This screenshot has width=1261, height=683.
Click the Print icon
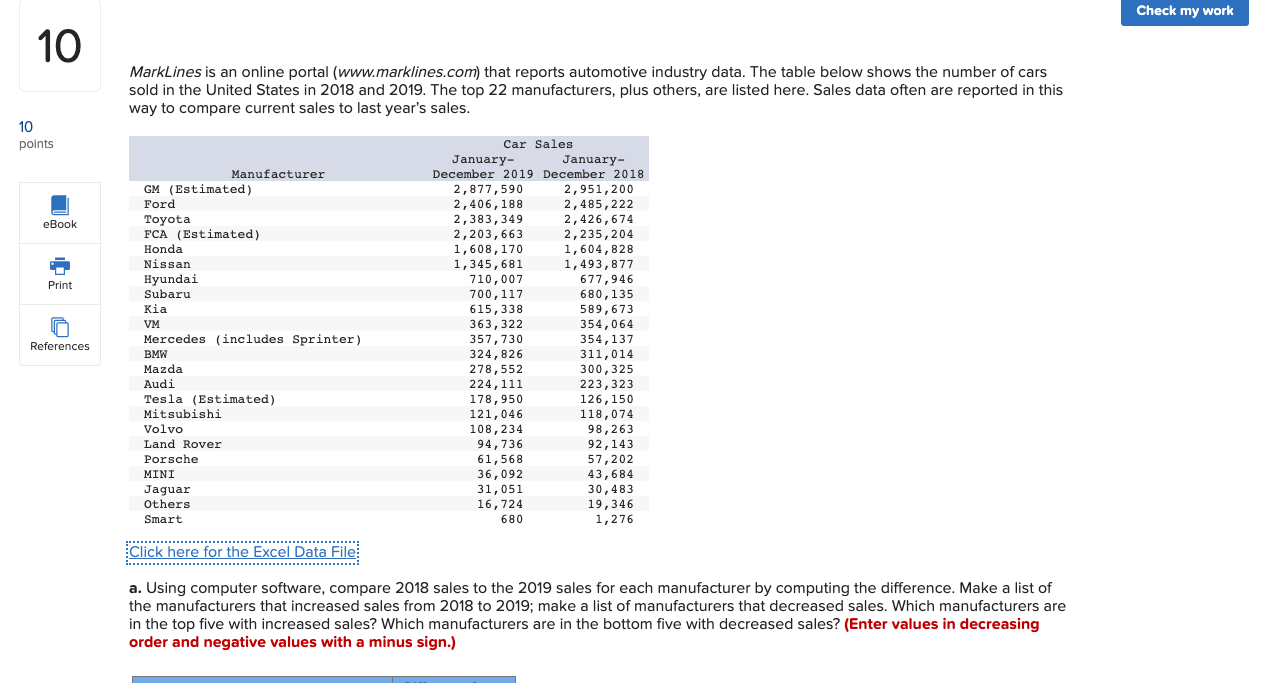tap(59, 273)
